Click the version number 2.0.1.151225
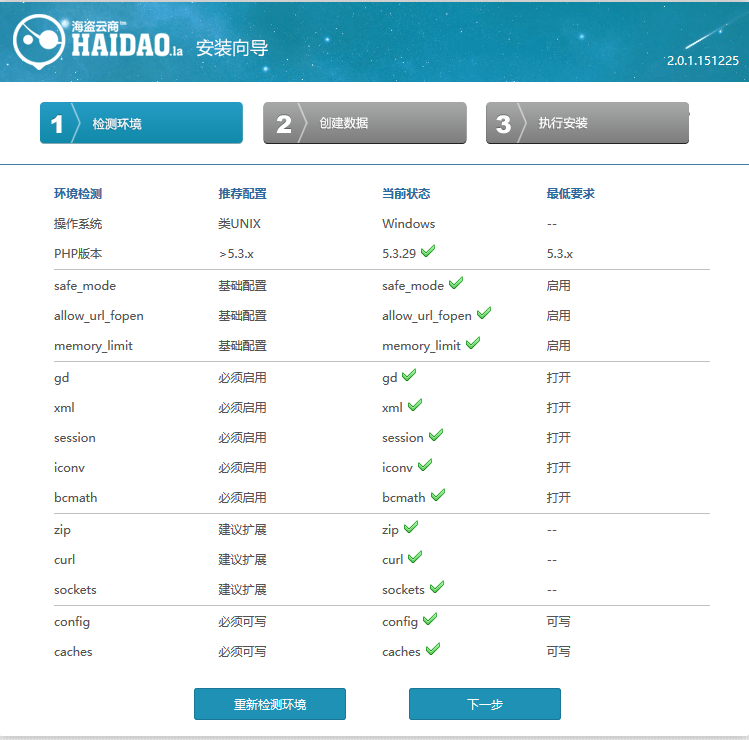 [702, 60]
